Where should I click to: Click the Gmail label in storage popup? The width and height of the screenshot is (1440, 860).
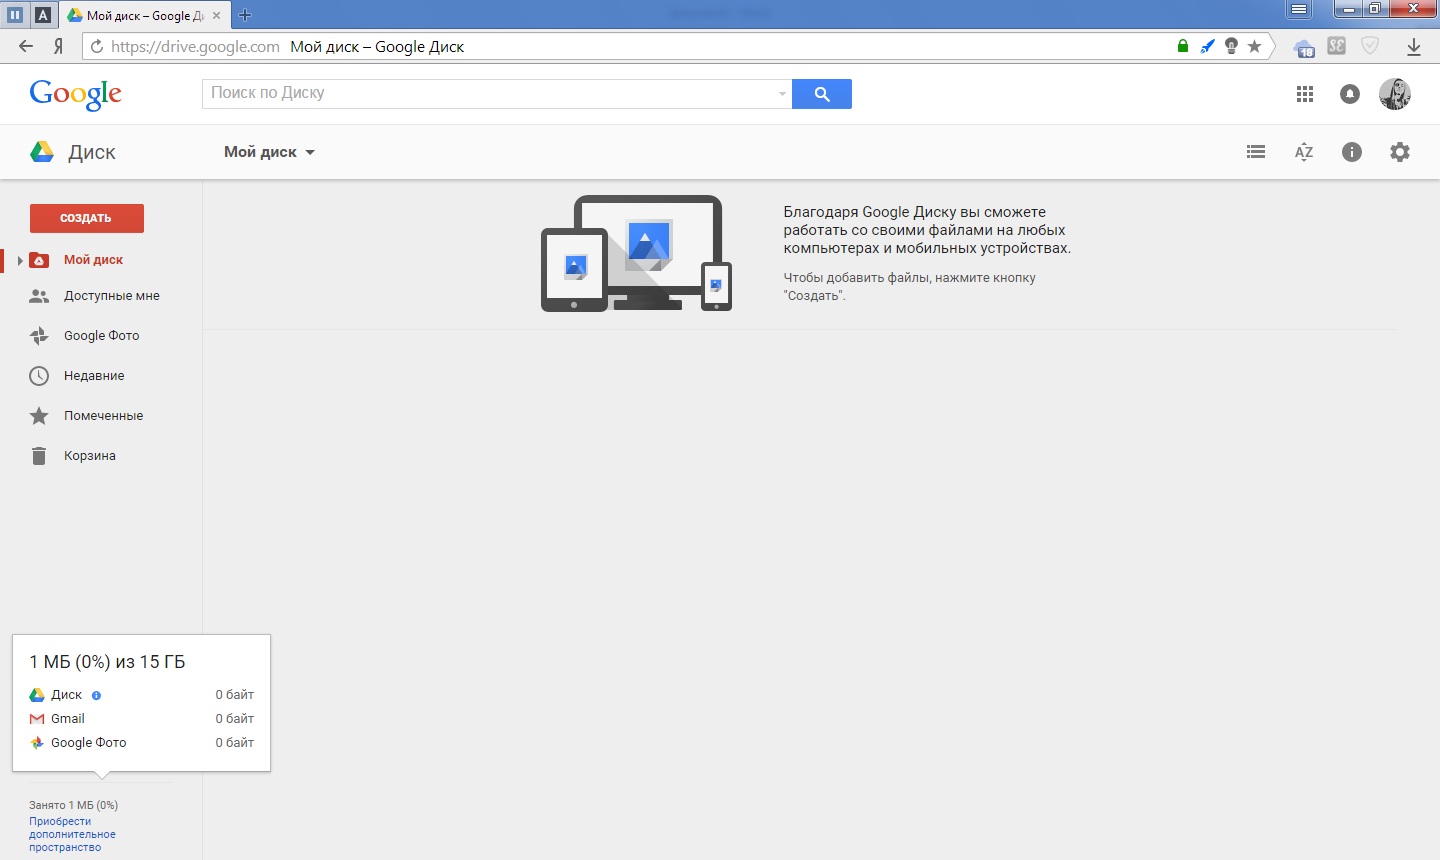[68, 719]
